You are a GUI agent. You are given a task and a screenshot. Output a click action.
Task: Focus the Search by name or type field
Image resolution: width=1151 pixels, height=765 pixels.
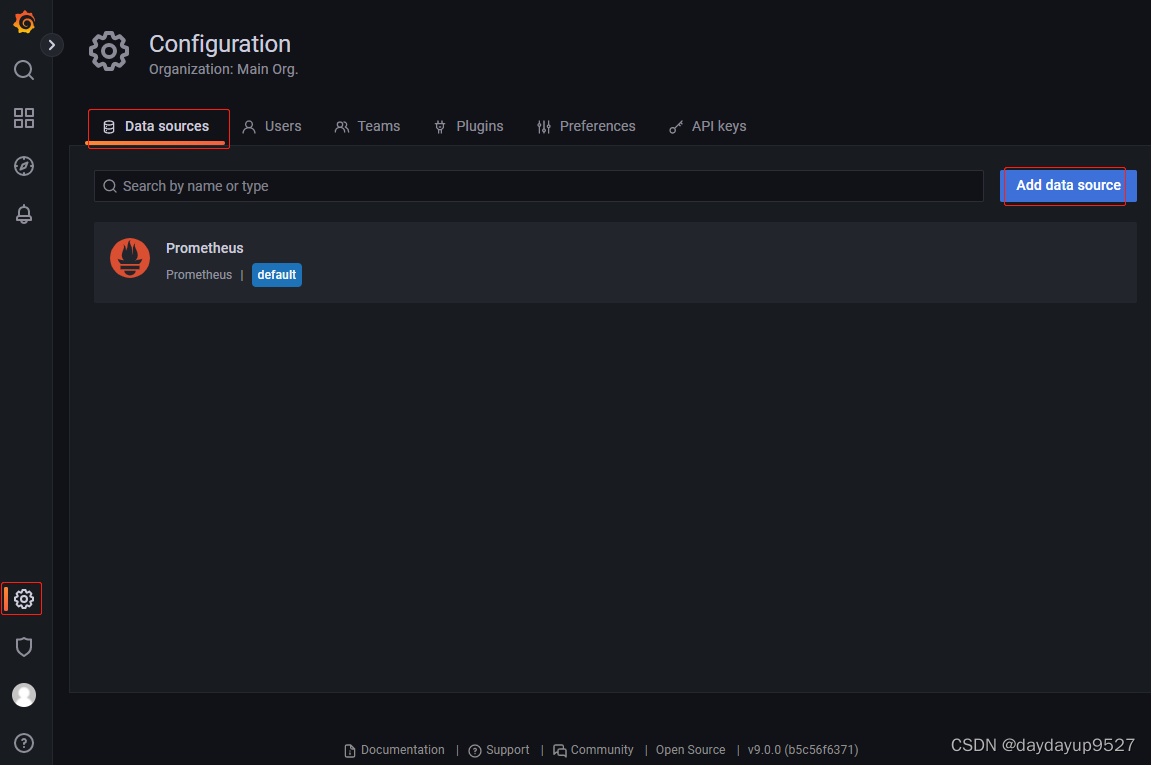point(540,186)
